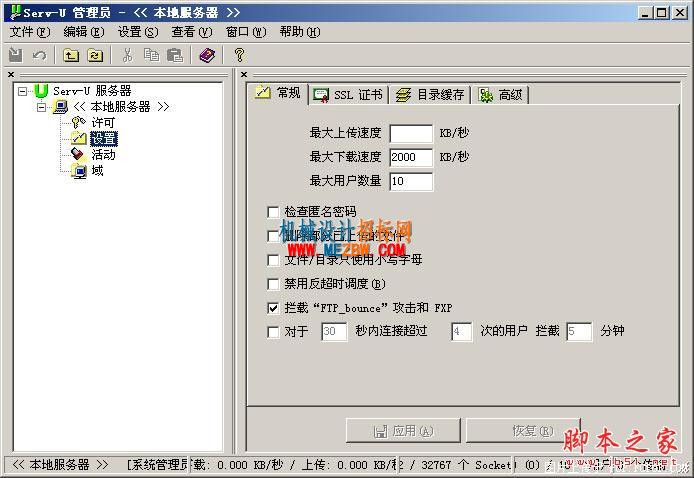Open the 文件(F) menu
This screenshot has height=478, width=694.
pyautogui.click(x=30, y=32)
